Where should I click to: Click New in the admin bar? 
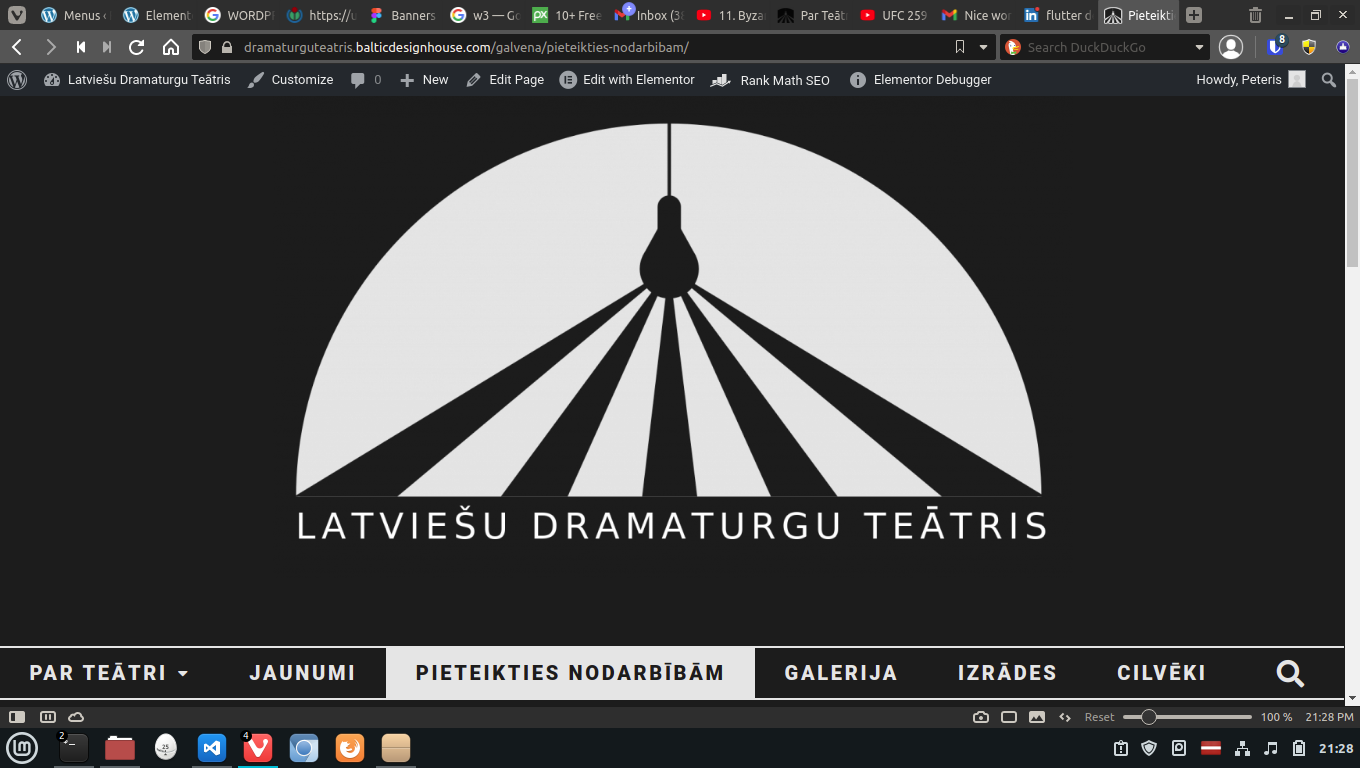coord(424,80)
